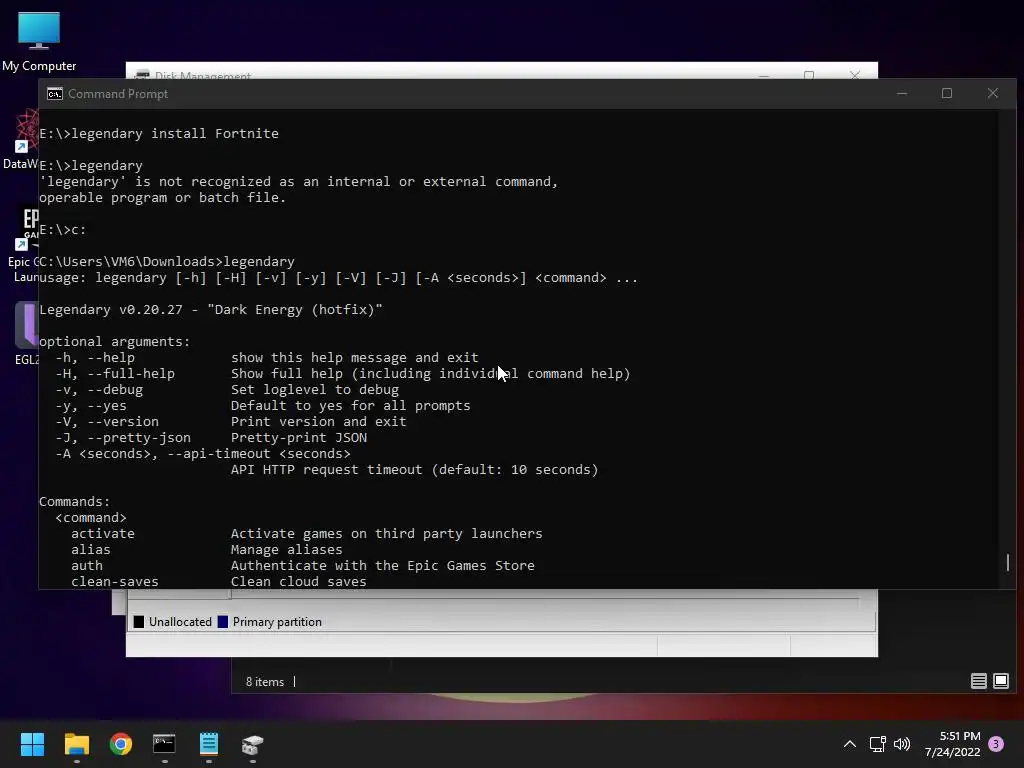Viewport: 1024px width, 768px height.
Task: Click the 'Legendary v0.20.27' version line
Action: click(210, 310)
